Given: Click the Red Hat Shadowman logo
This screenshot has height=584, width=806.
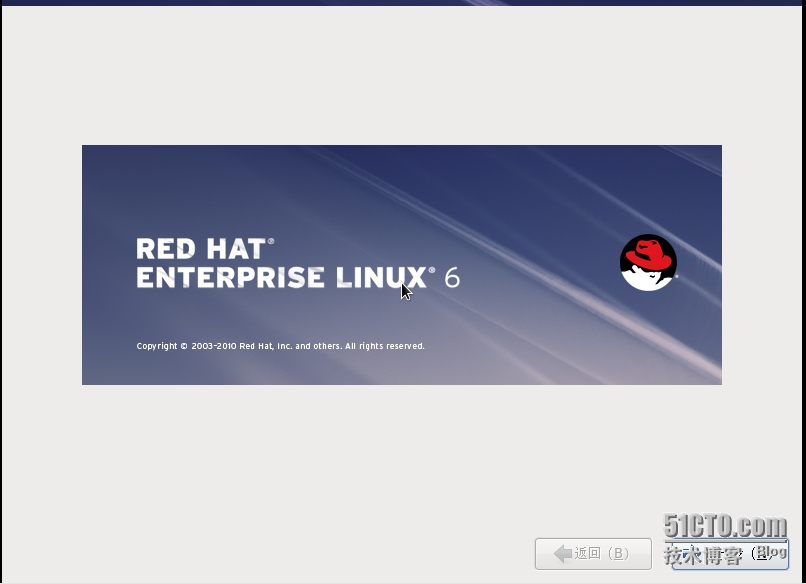Looking at the screenshot, I should coord(648,263).
